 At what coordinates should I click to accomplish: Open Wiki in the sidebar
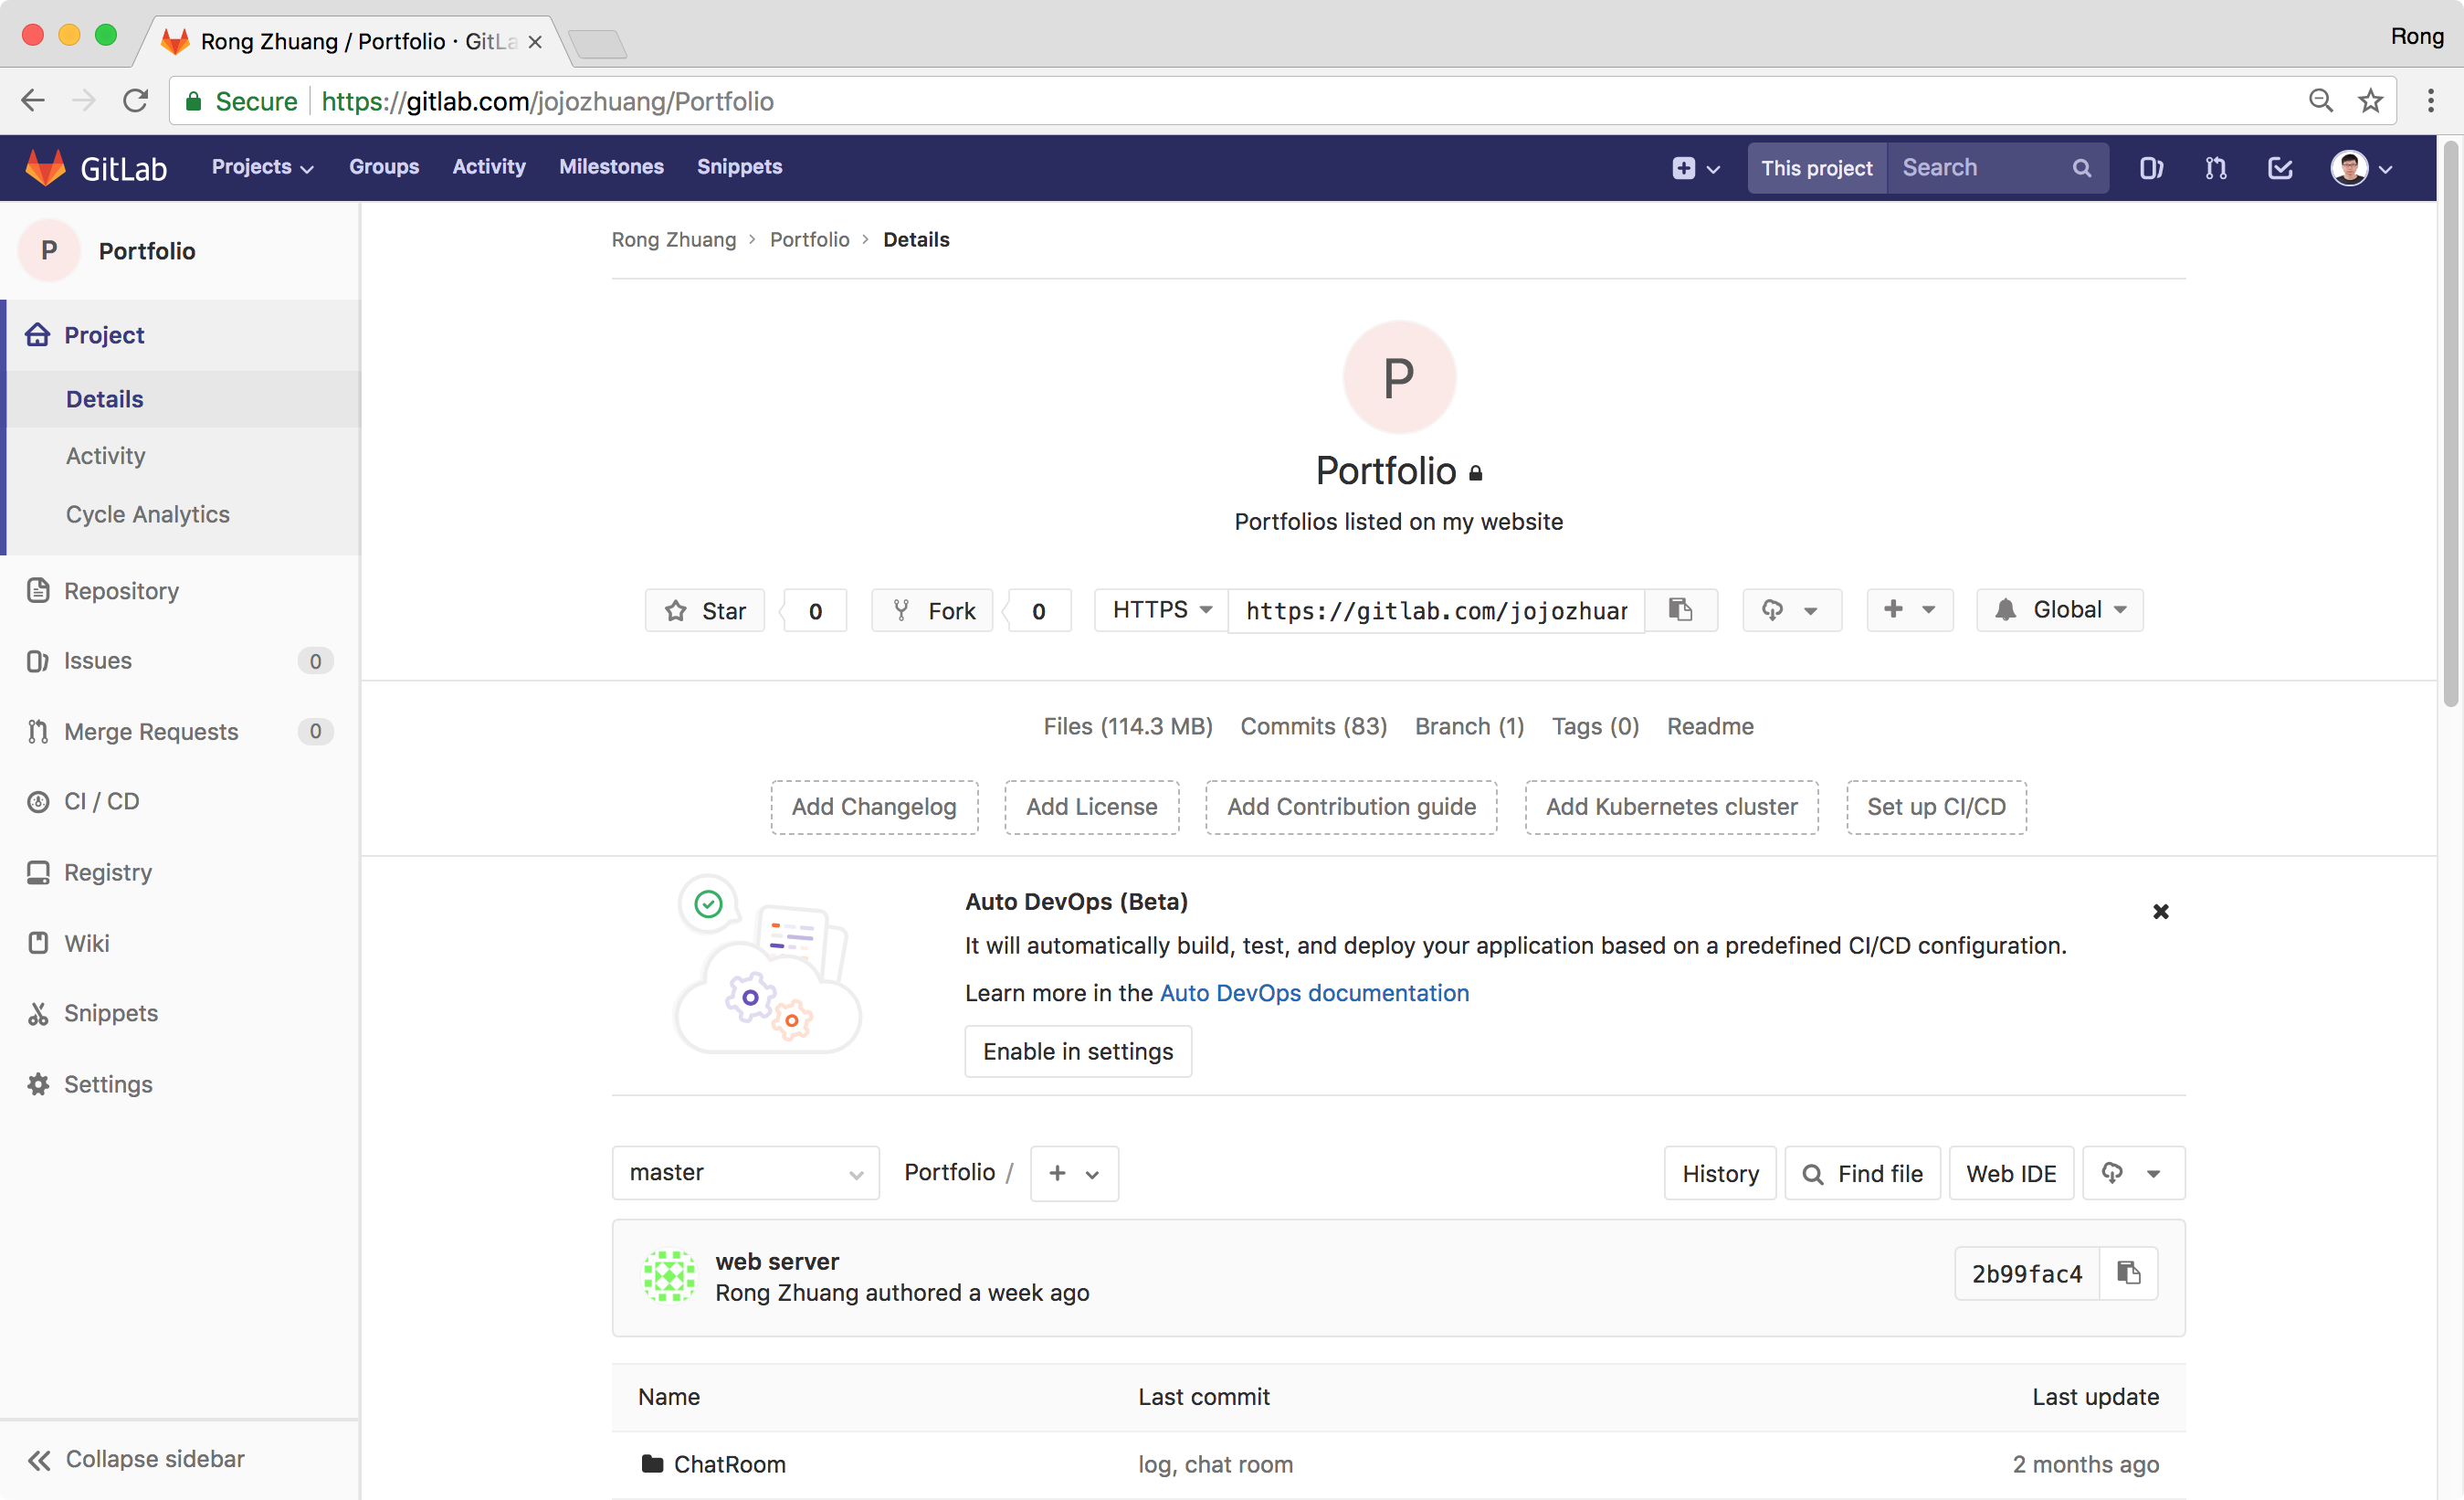[x=86, y=943]
